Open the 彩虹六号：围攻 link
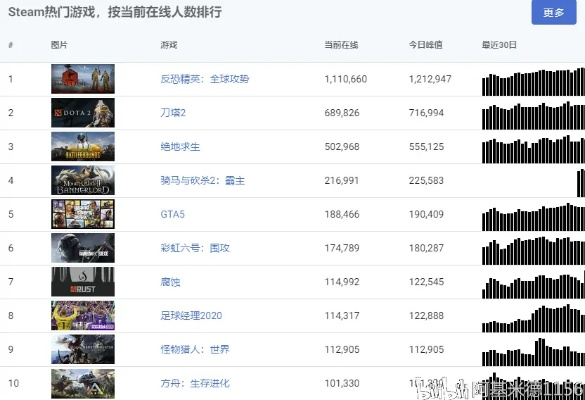585x400 pixels. [x=195, y=248]
